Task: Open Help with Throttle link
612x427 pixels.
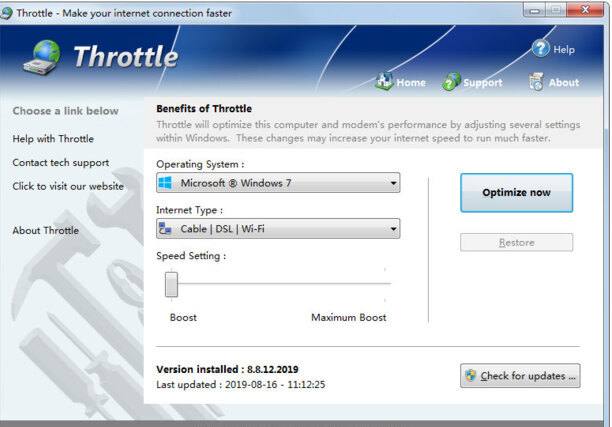Action: pos(53,139)
